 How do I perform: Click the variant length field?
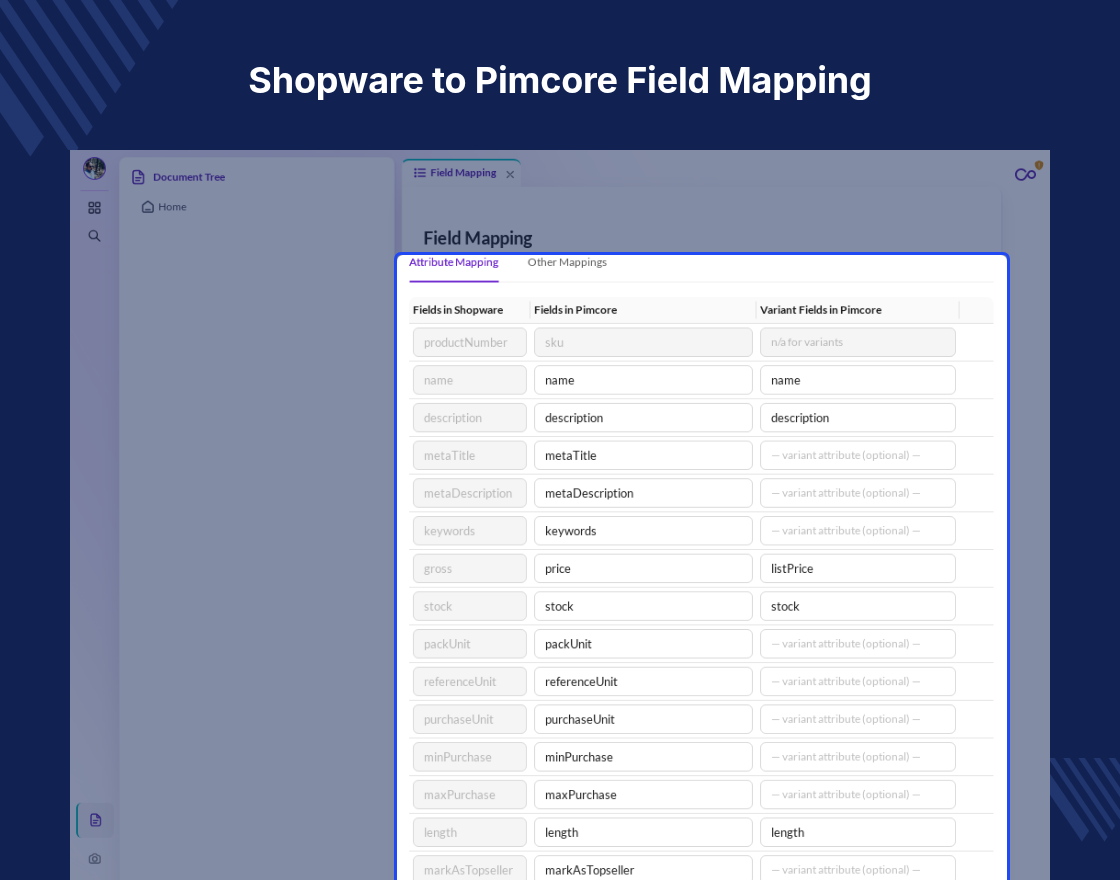(x=857, y=833)
